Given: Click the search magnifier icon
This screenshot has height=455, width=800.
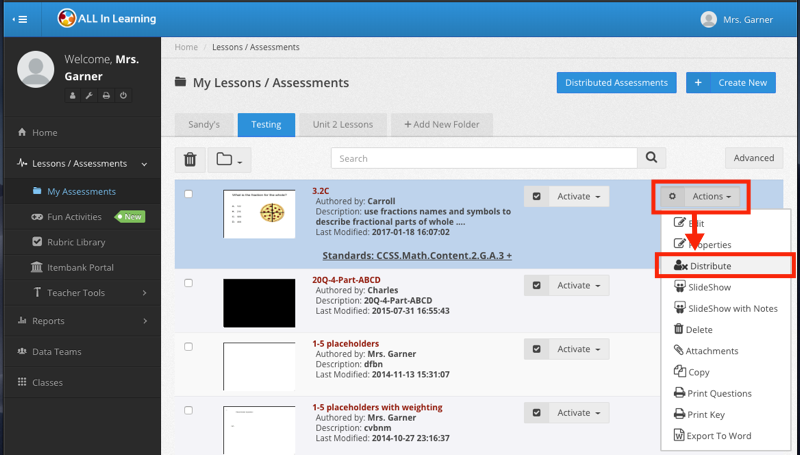Looking at the screenshot, I should pos(652,158).
